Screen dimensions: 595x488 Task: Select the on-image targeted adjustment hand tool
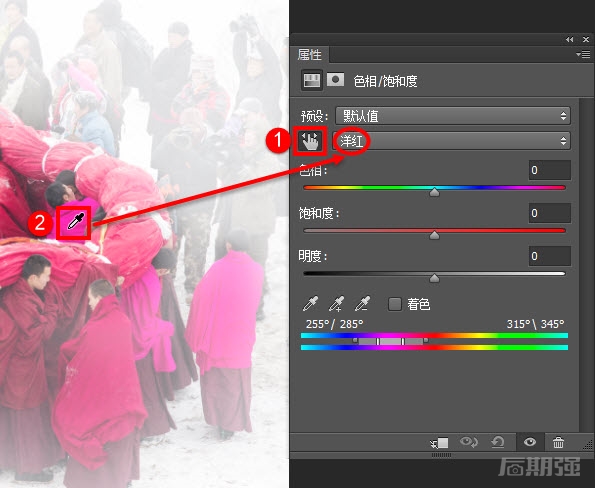coord(310,142)
